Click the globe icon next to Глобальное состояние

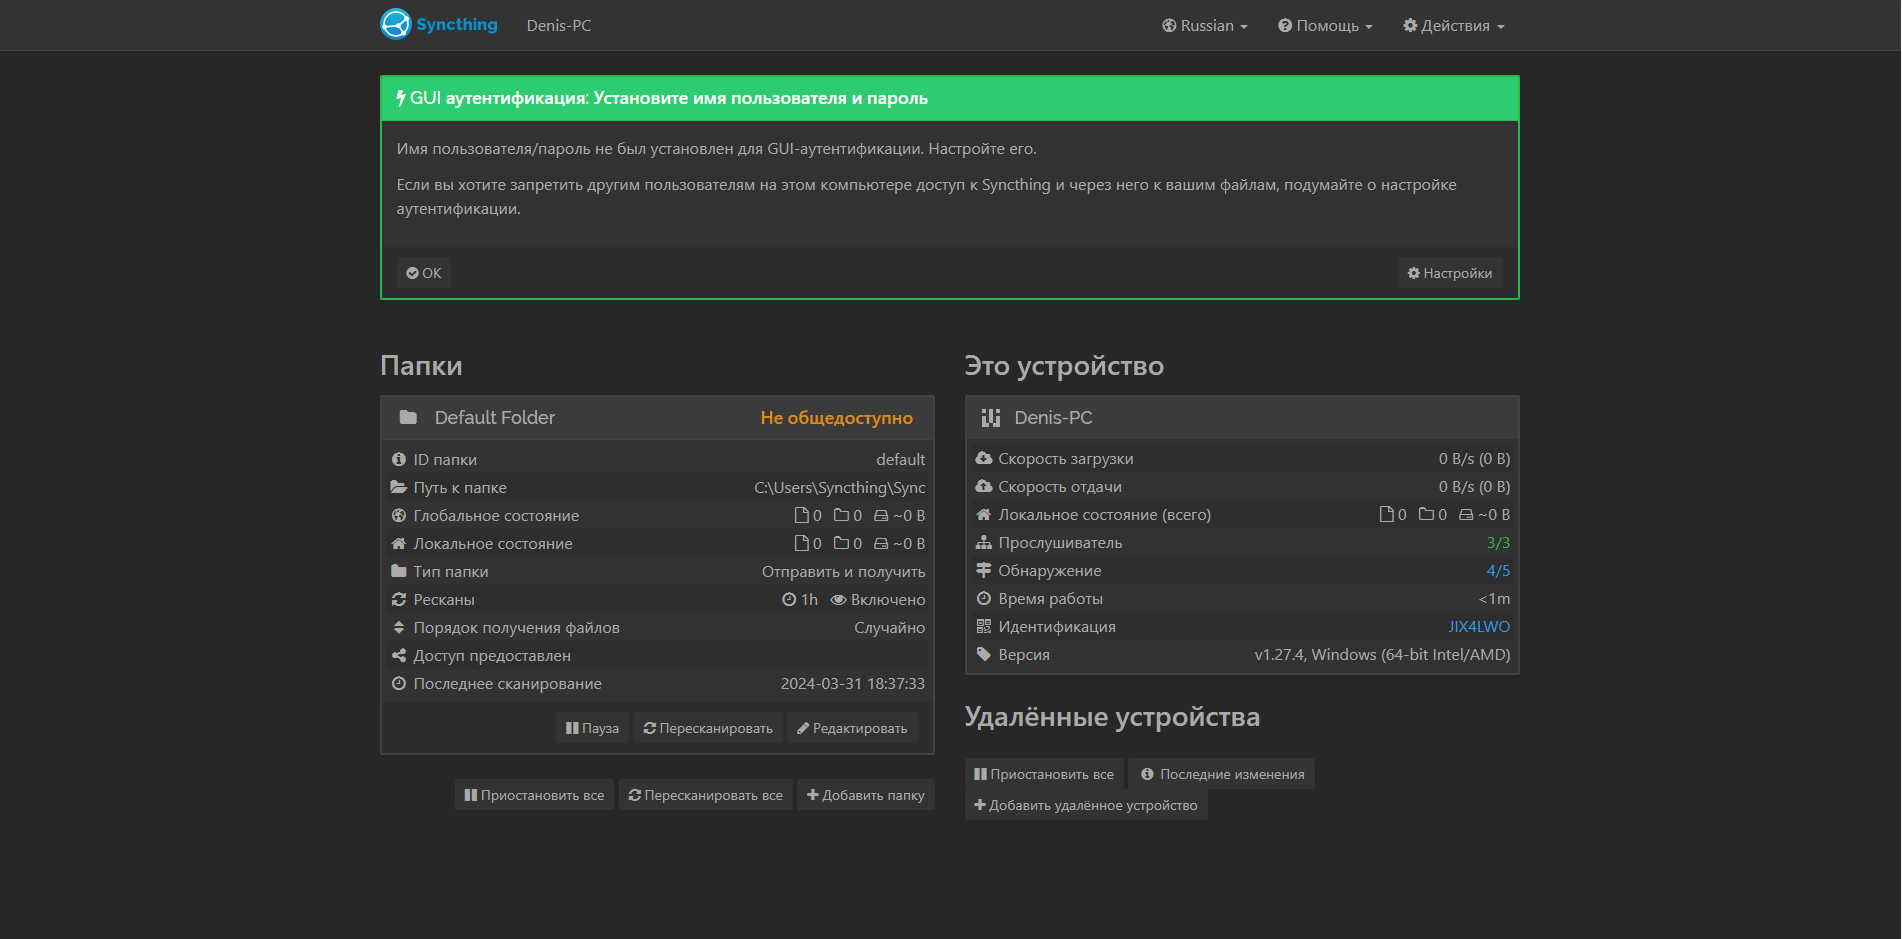coord(399,515)
